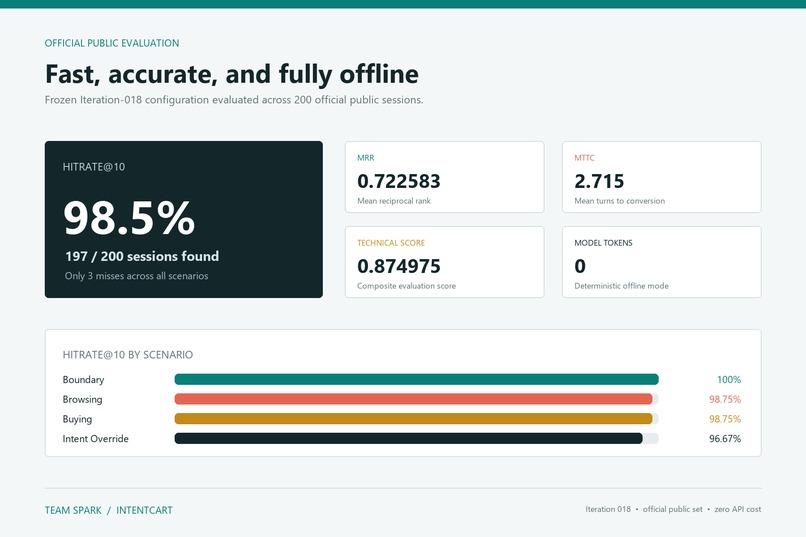Click '197 / 200 sessions found' text
Screen dimensions: 806x537
point(142,256)
